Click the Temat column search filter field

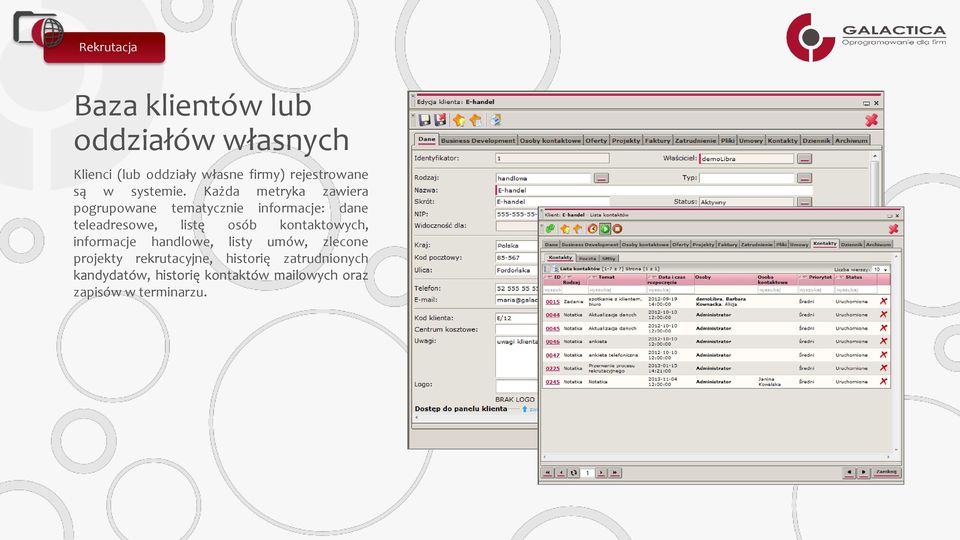tap(617, 290)
